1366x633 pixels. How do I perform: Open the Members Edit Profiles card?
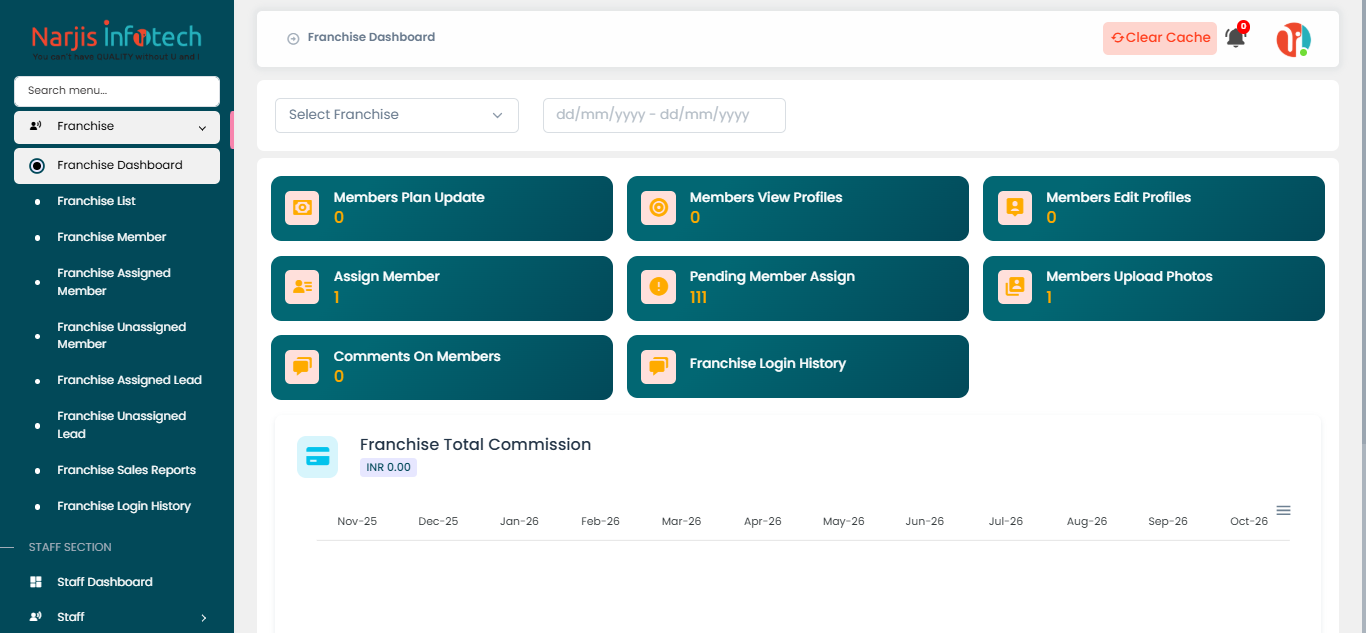click(x=1154, y=208)
